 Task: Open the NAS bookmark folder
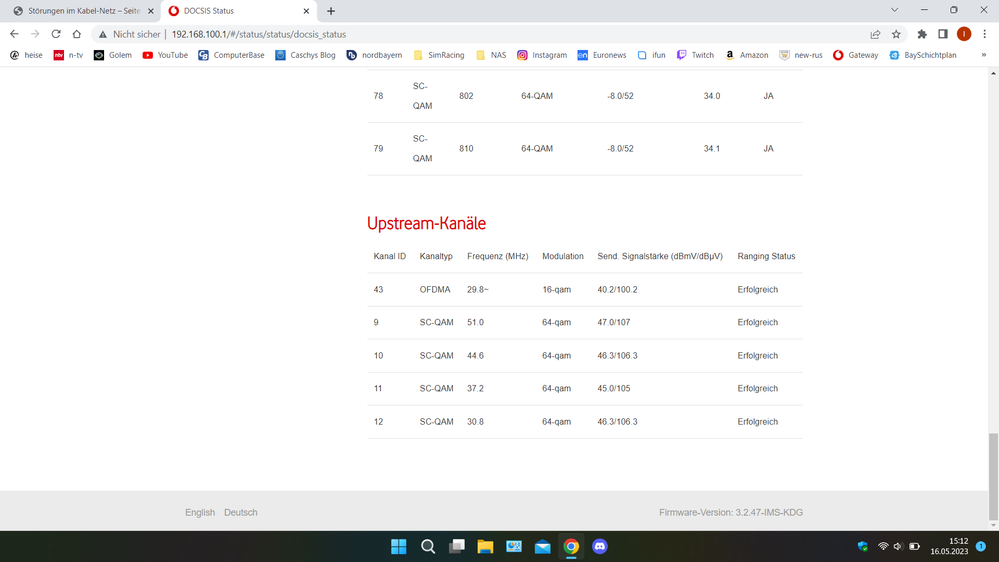click(491, 55)
